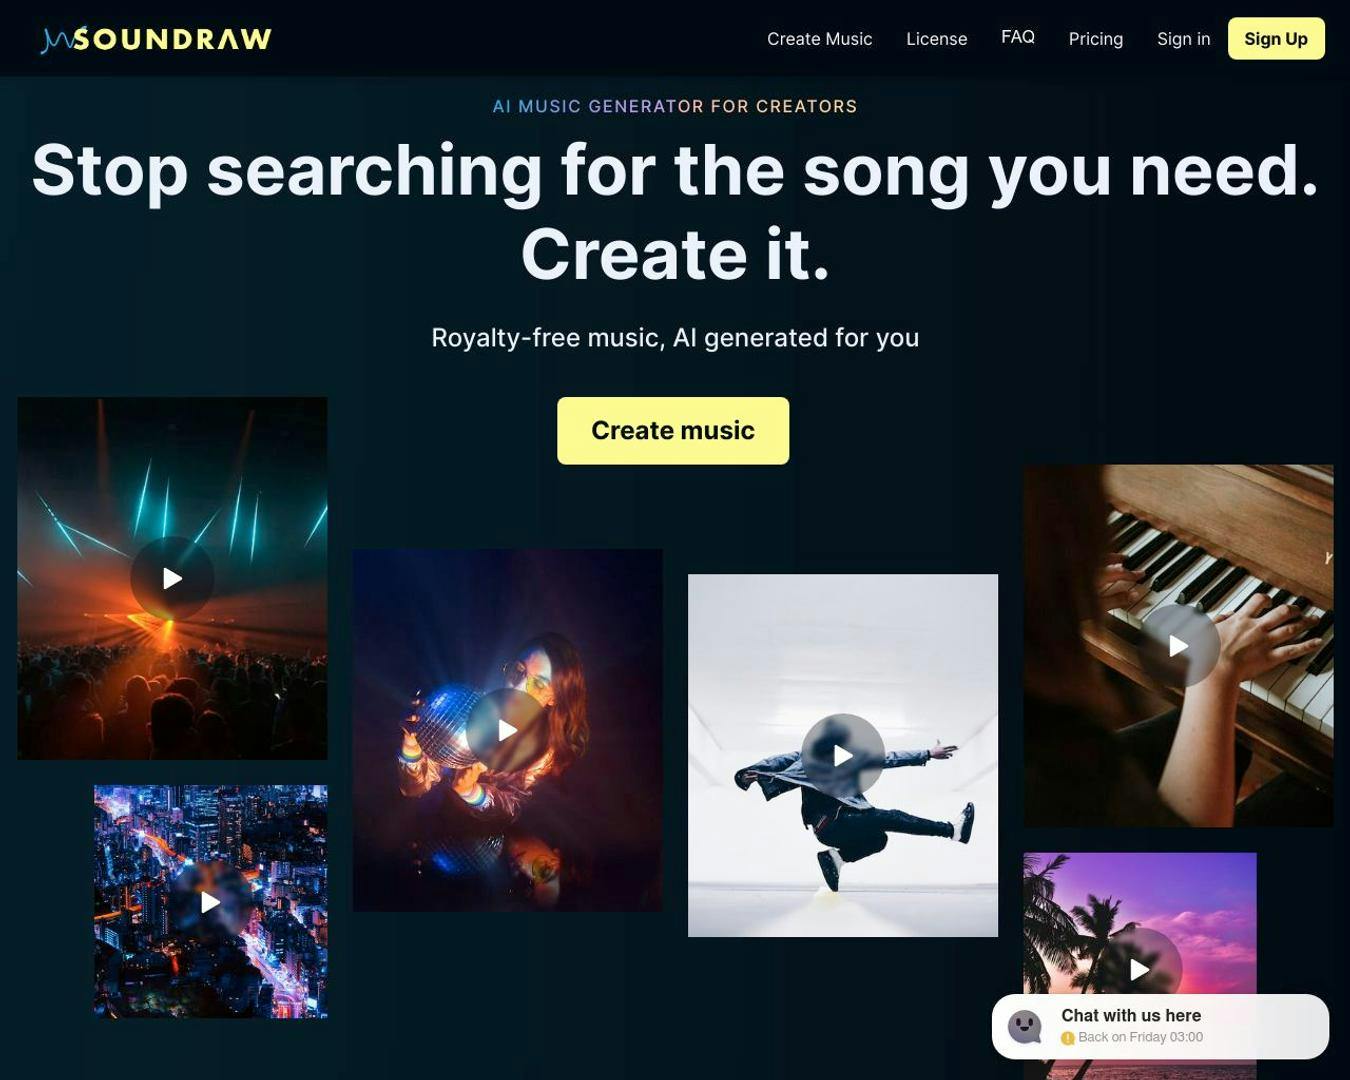The height and width of the screenshot is (1080, 1350).
Task: View the Pricing page
Action: click(1095, 39)
